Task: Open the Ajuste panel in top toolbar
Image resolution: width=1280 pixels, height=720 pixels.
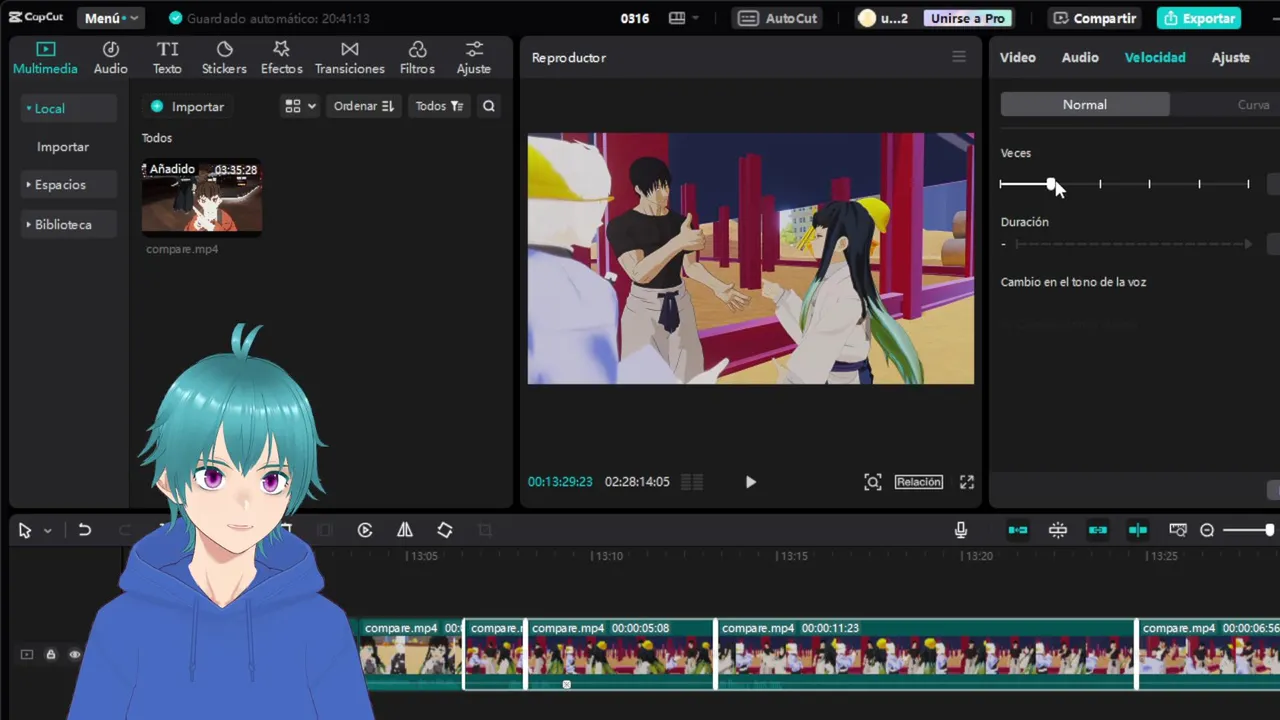Action: tap(474, 58)
